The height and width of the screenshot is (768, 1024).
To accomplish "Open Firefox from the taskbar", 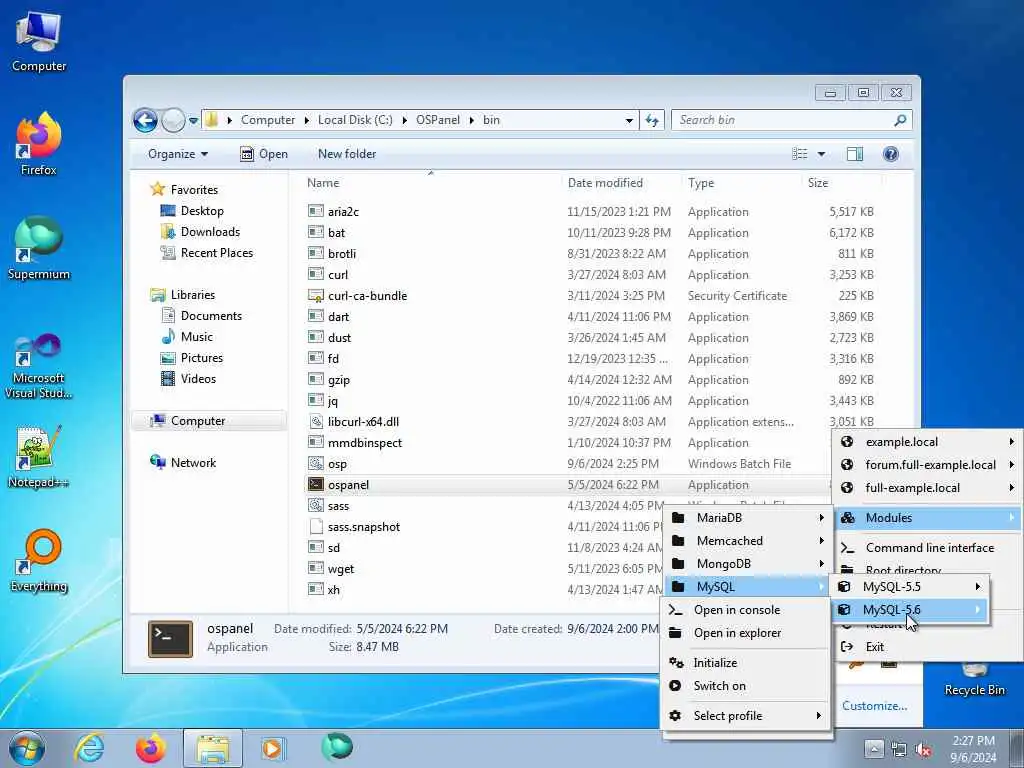I will coord(151,748).
